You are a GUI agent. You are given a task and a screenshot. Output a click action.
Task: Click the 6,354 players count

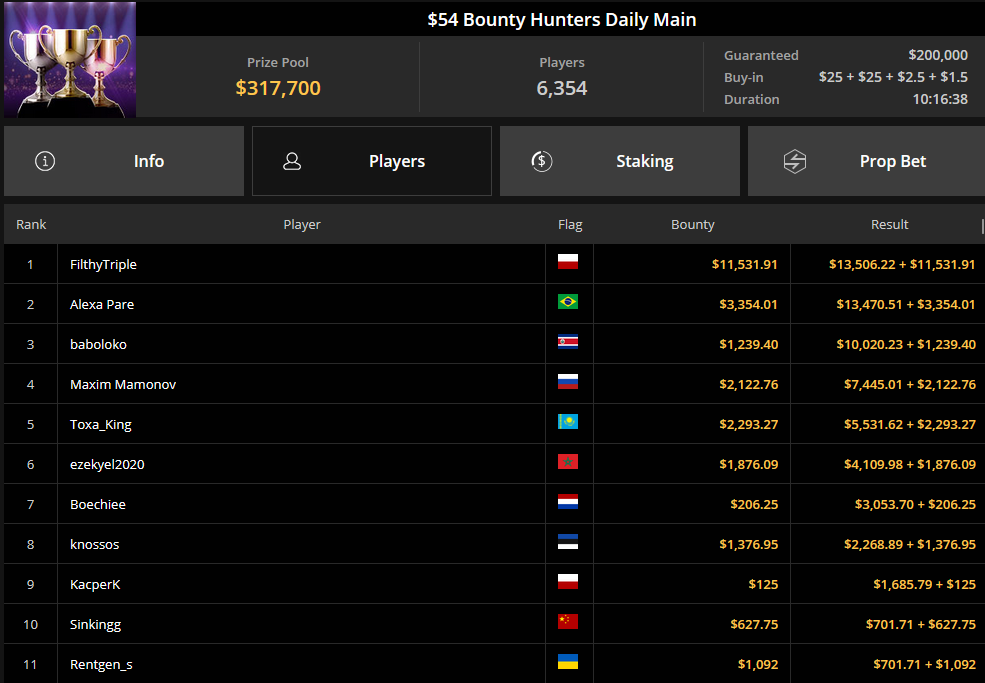(x=562, y=88)
